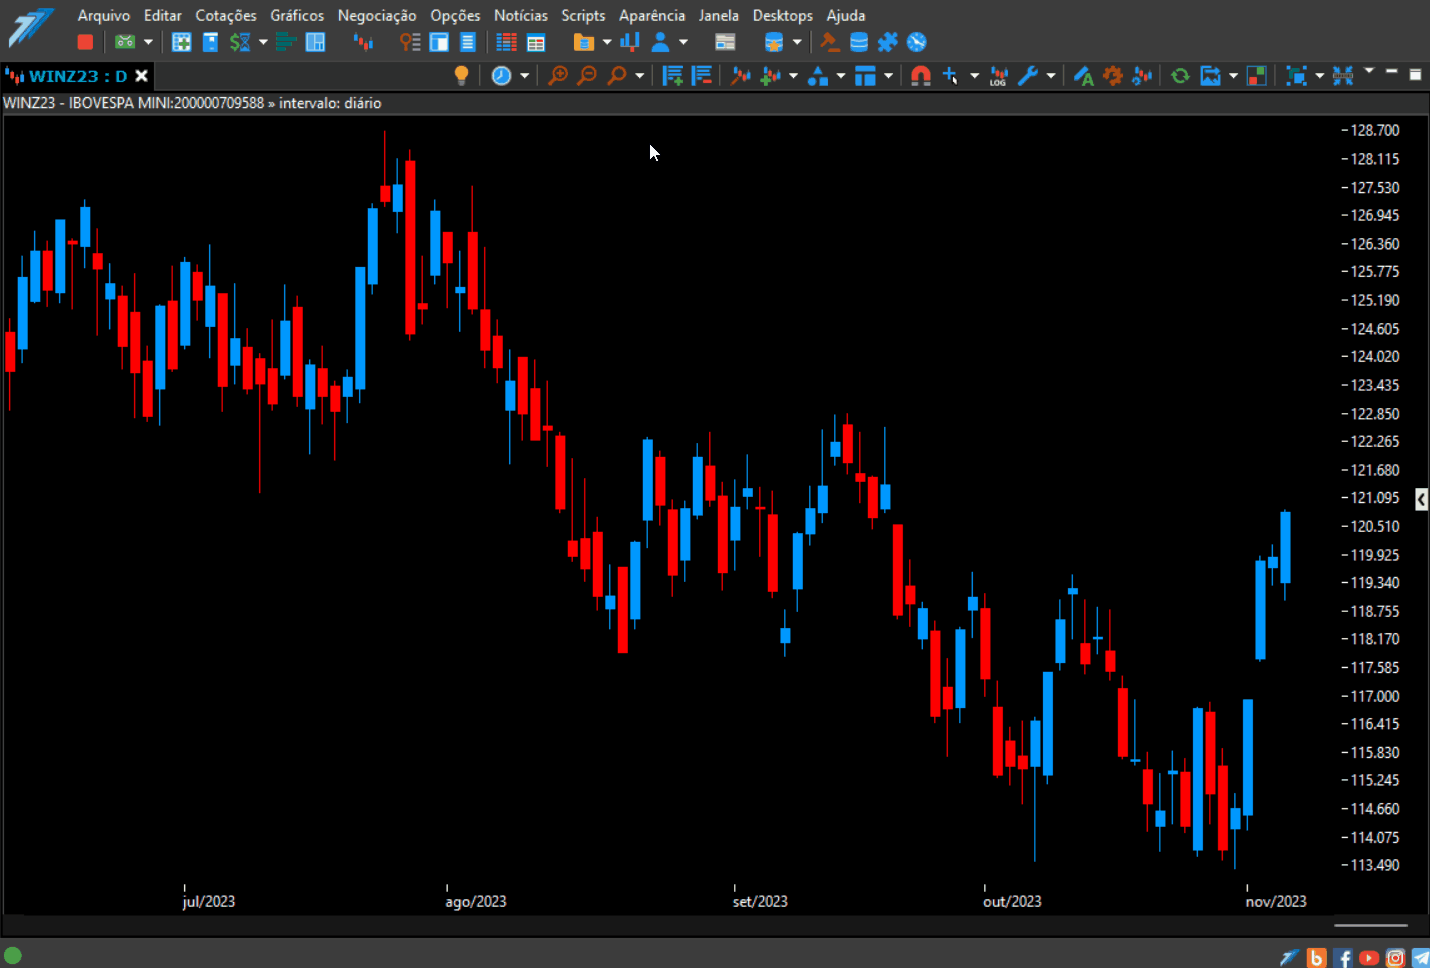Expand the interval clock dropdown arrow
This screenshot has width=1430, height=968.
tap(525, 76)
